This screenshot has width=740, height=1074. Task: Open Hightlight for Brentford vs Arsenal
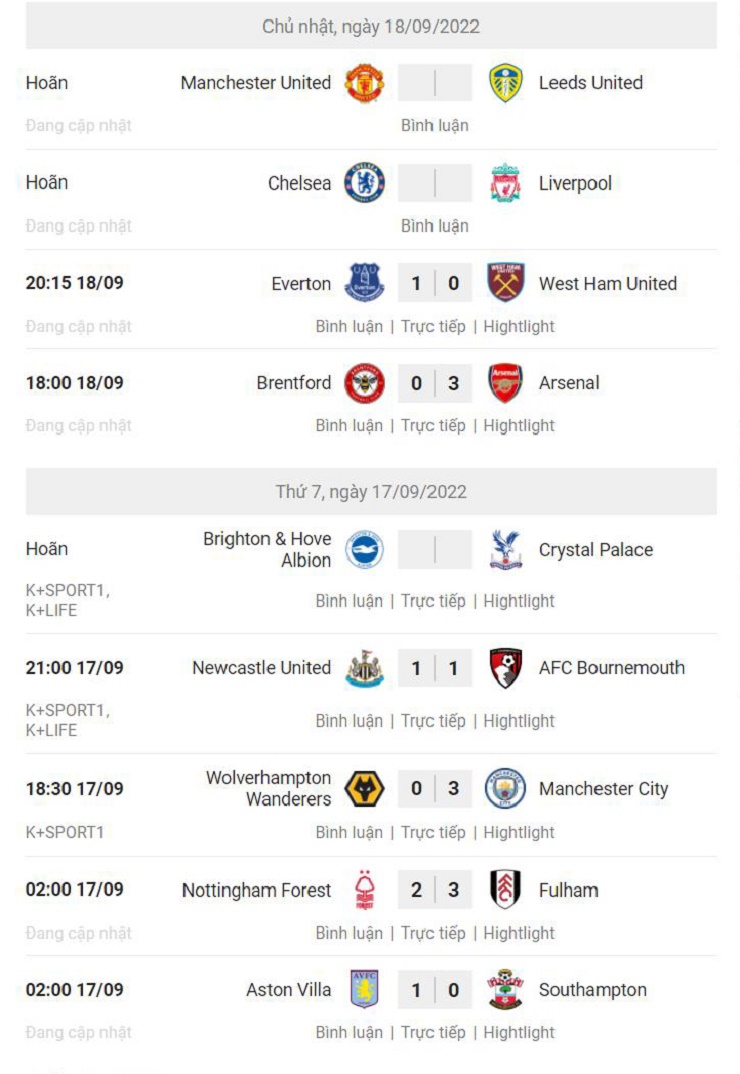pyautogui.click(x=519, y=426)
